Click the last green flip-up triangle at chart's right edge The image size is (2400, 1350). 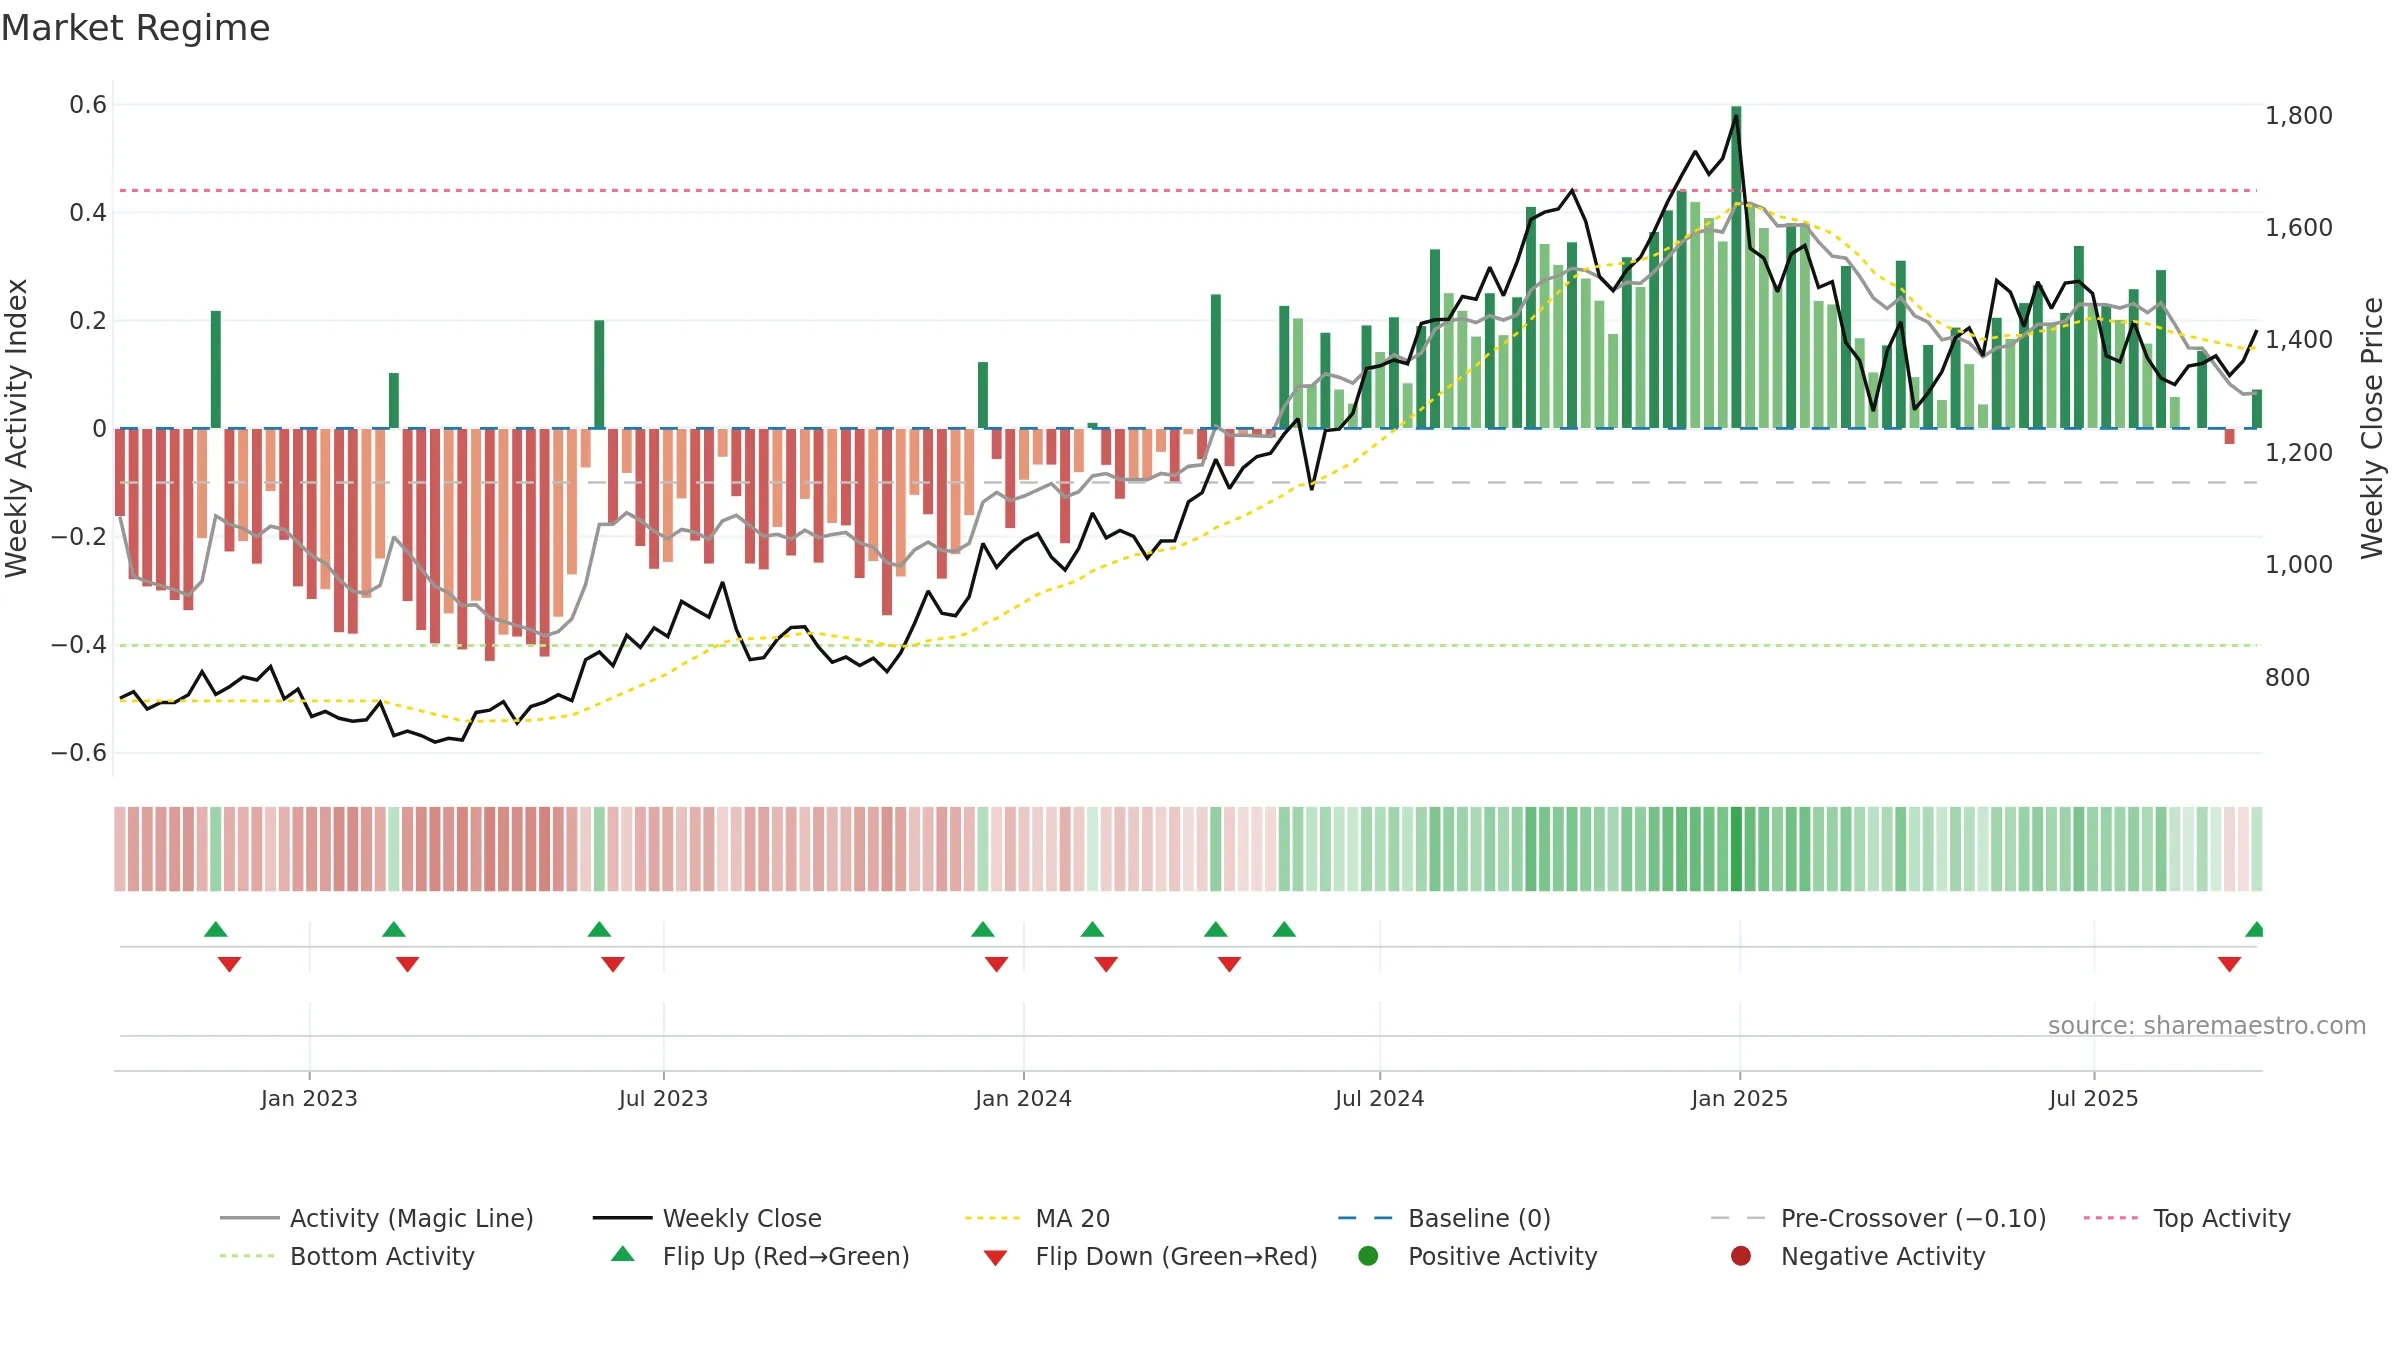[x=2255, y=929]
